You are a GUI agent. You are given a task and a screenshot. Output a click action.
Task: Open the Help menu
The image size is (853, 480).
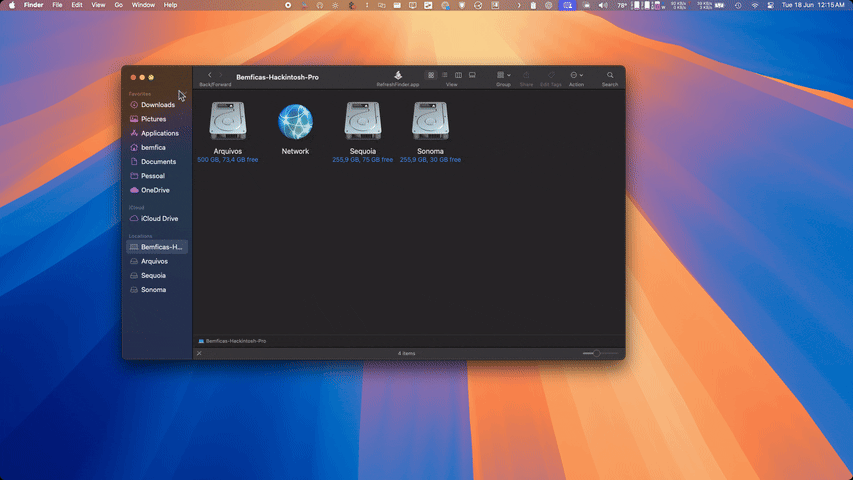[x=170, y=5]
